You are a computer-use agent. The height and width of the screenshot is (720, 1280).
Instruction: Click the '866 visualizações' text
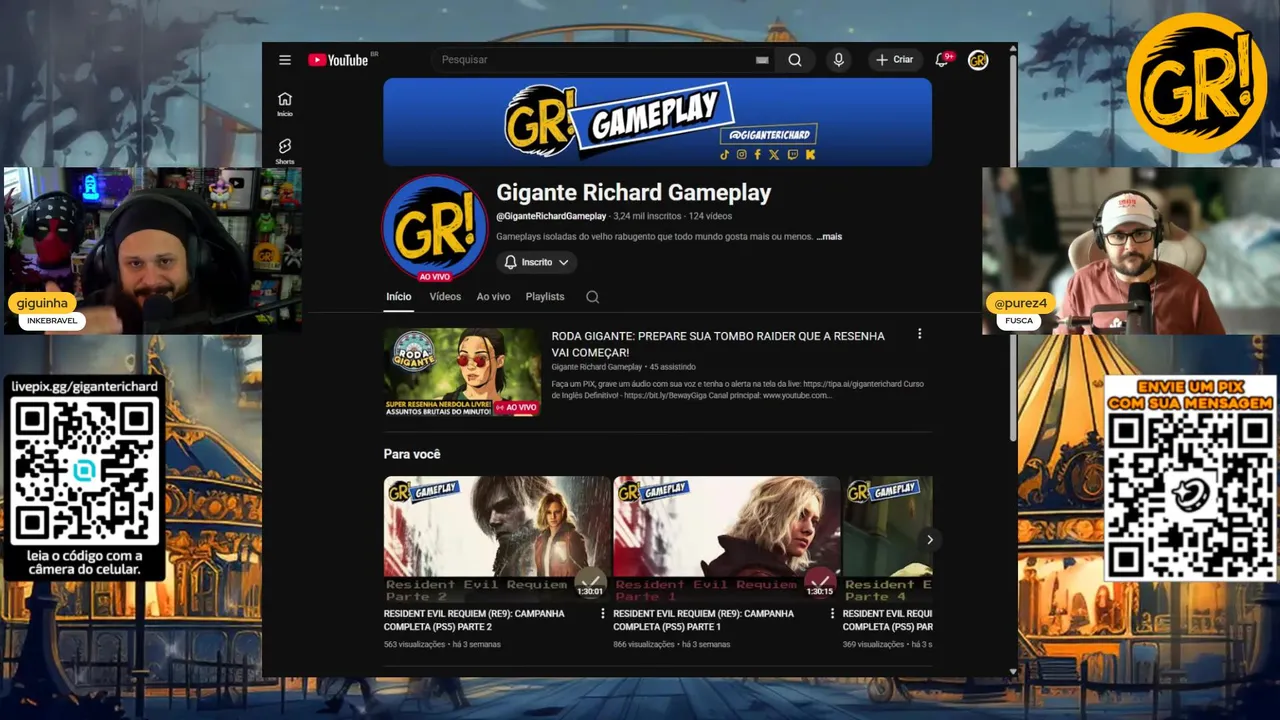pyautogui.click(x=643, y=645)
